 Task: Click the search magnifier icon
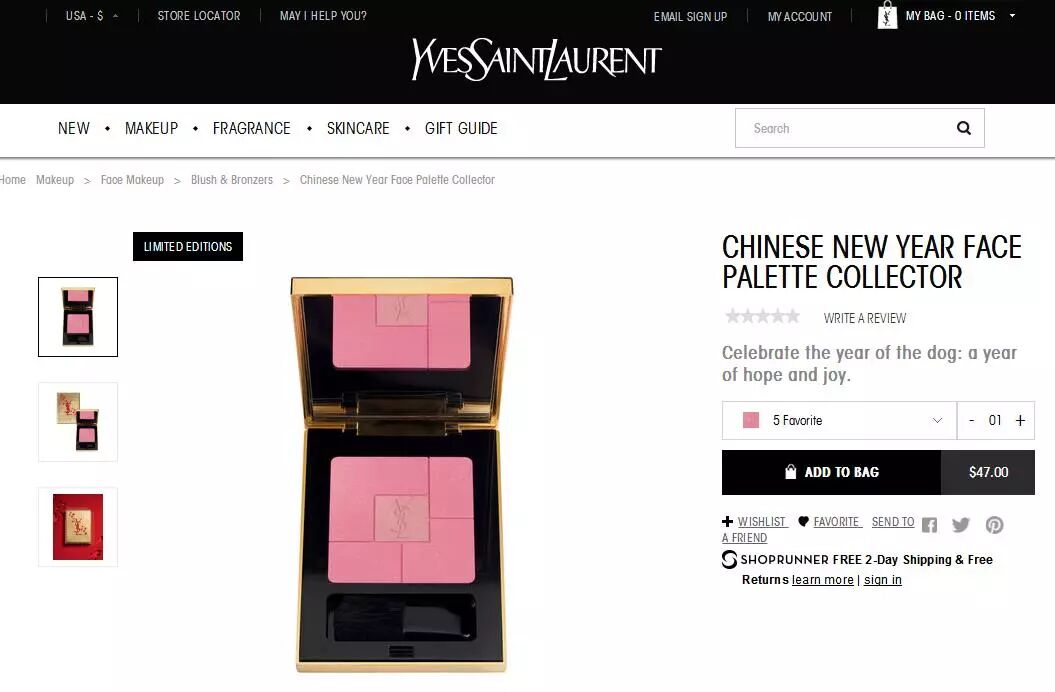coord(963,128)
